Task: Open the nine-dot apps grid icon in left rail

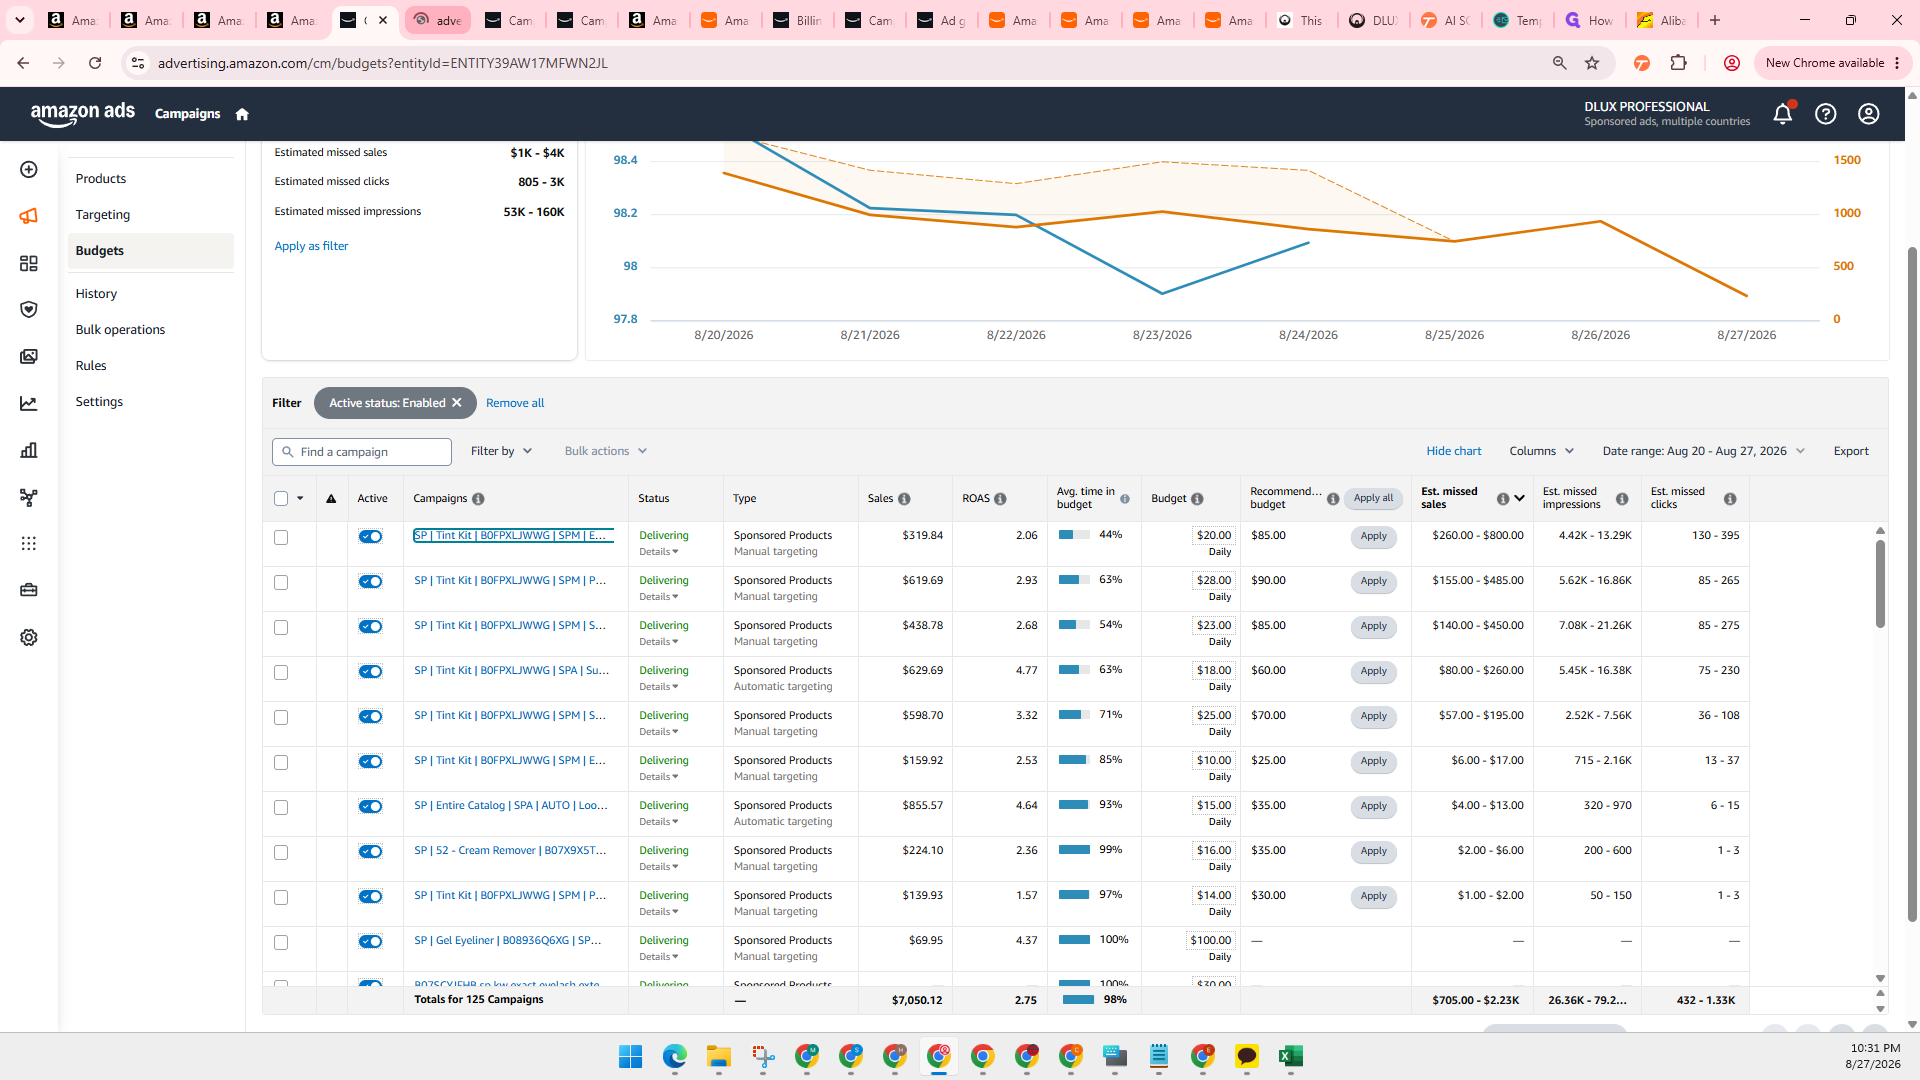Action: 29,544
